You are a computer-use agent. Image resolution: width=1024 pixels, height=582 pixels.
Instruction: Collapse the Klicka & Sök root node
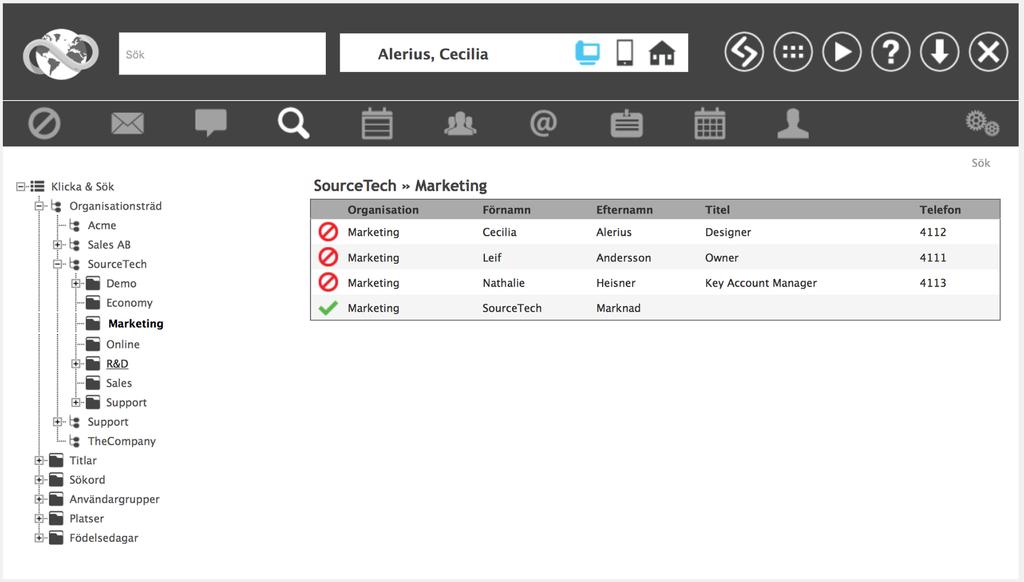(21, 187)
